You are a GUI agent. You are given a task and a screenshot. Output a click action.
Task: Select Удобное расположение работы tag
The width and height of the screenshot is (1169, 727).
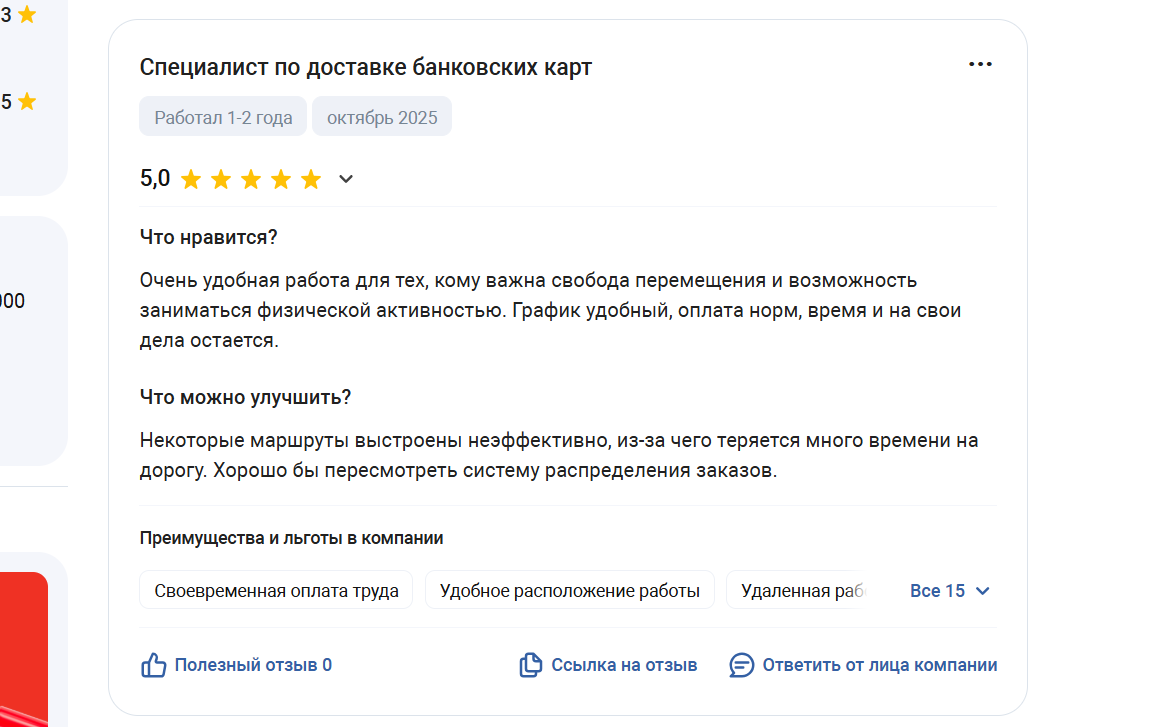click(x=569, y=590)
